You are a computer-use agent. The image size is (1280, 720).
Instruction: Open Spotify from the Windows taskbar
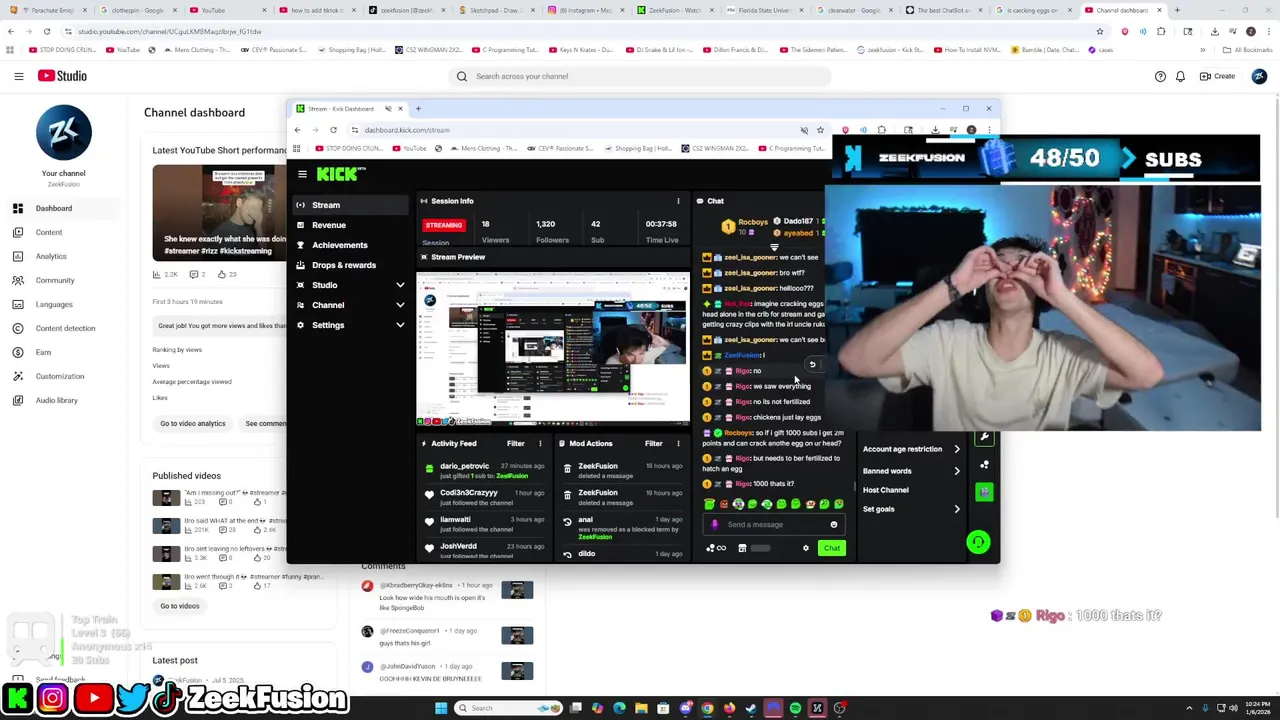pos(795,708)
